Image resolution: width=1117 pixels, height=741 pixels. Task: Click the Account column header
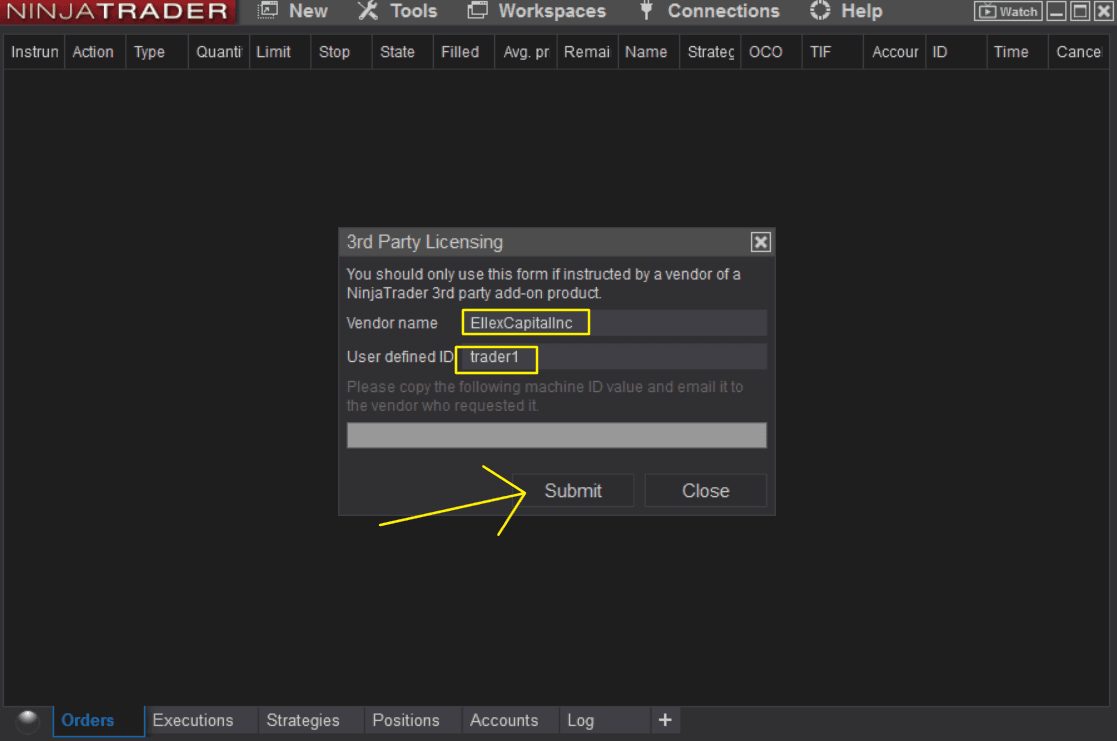point(895,52)
